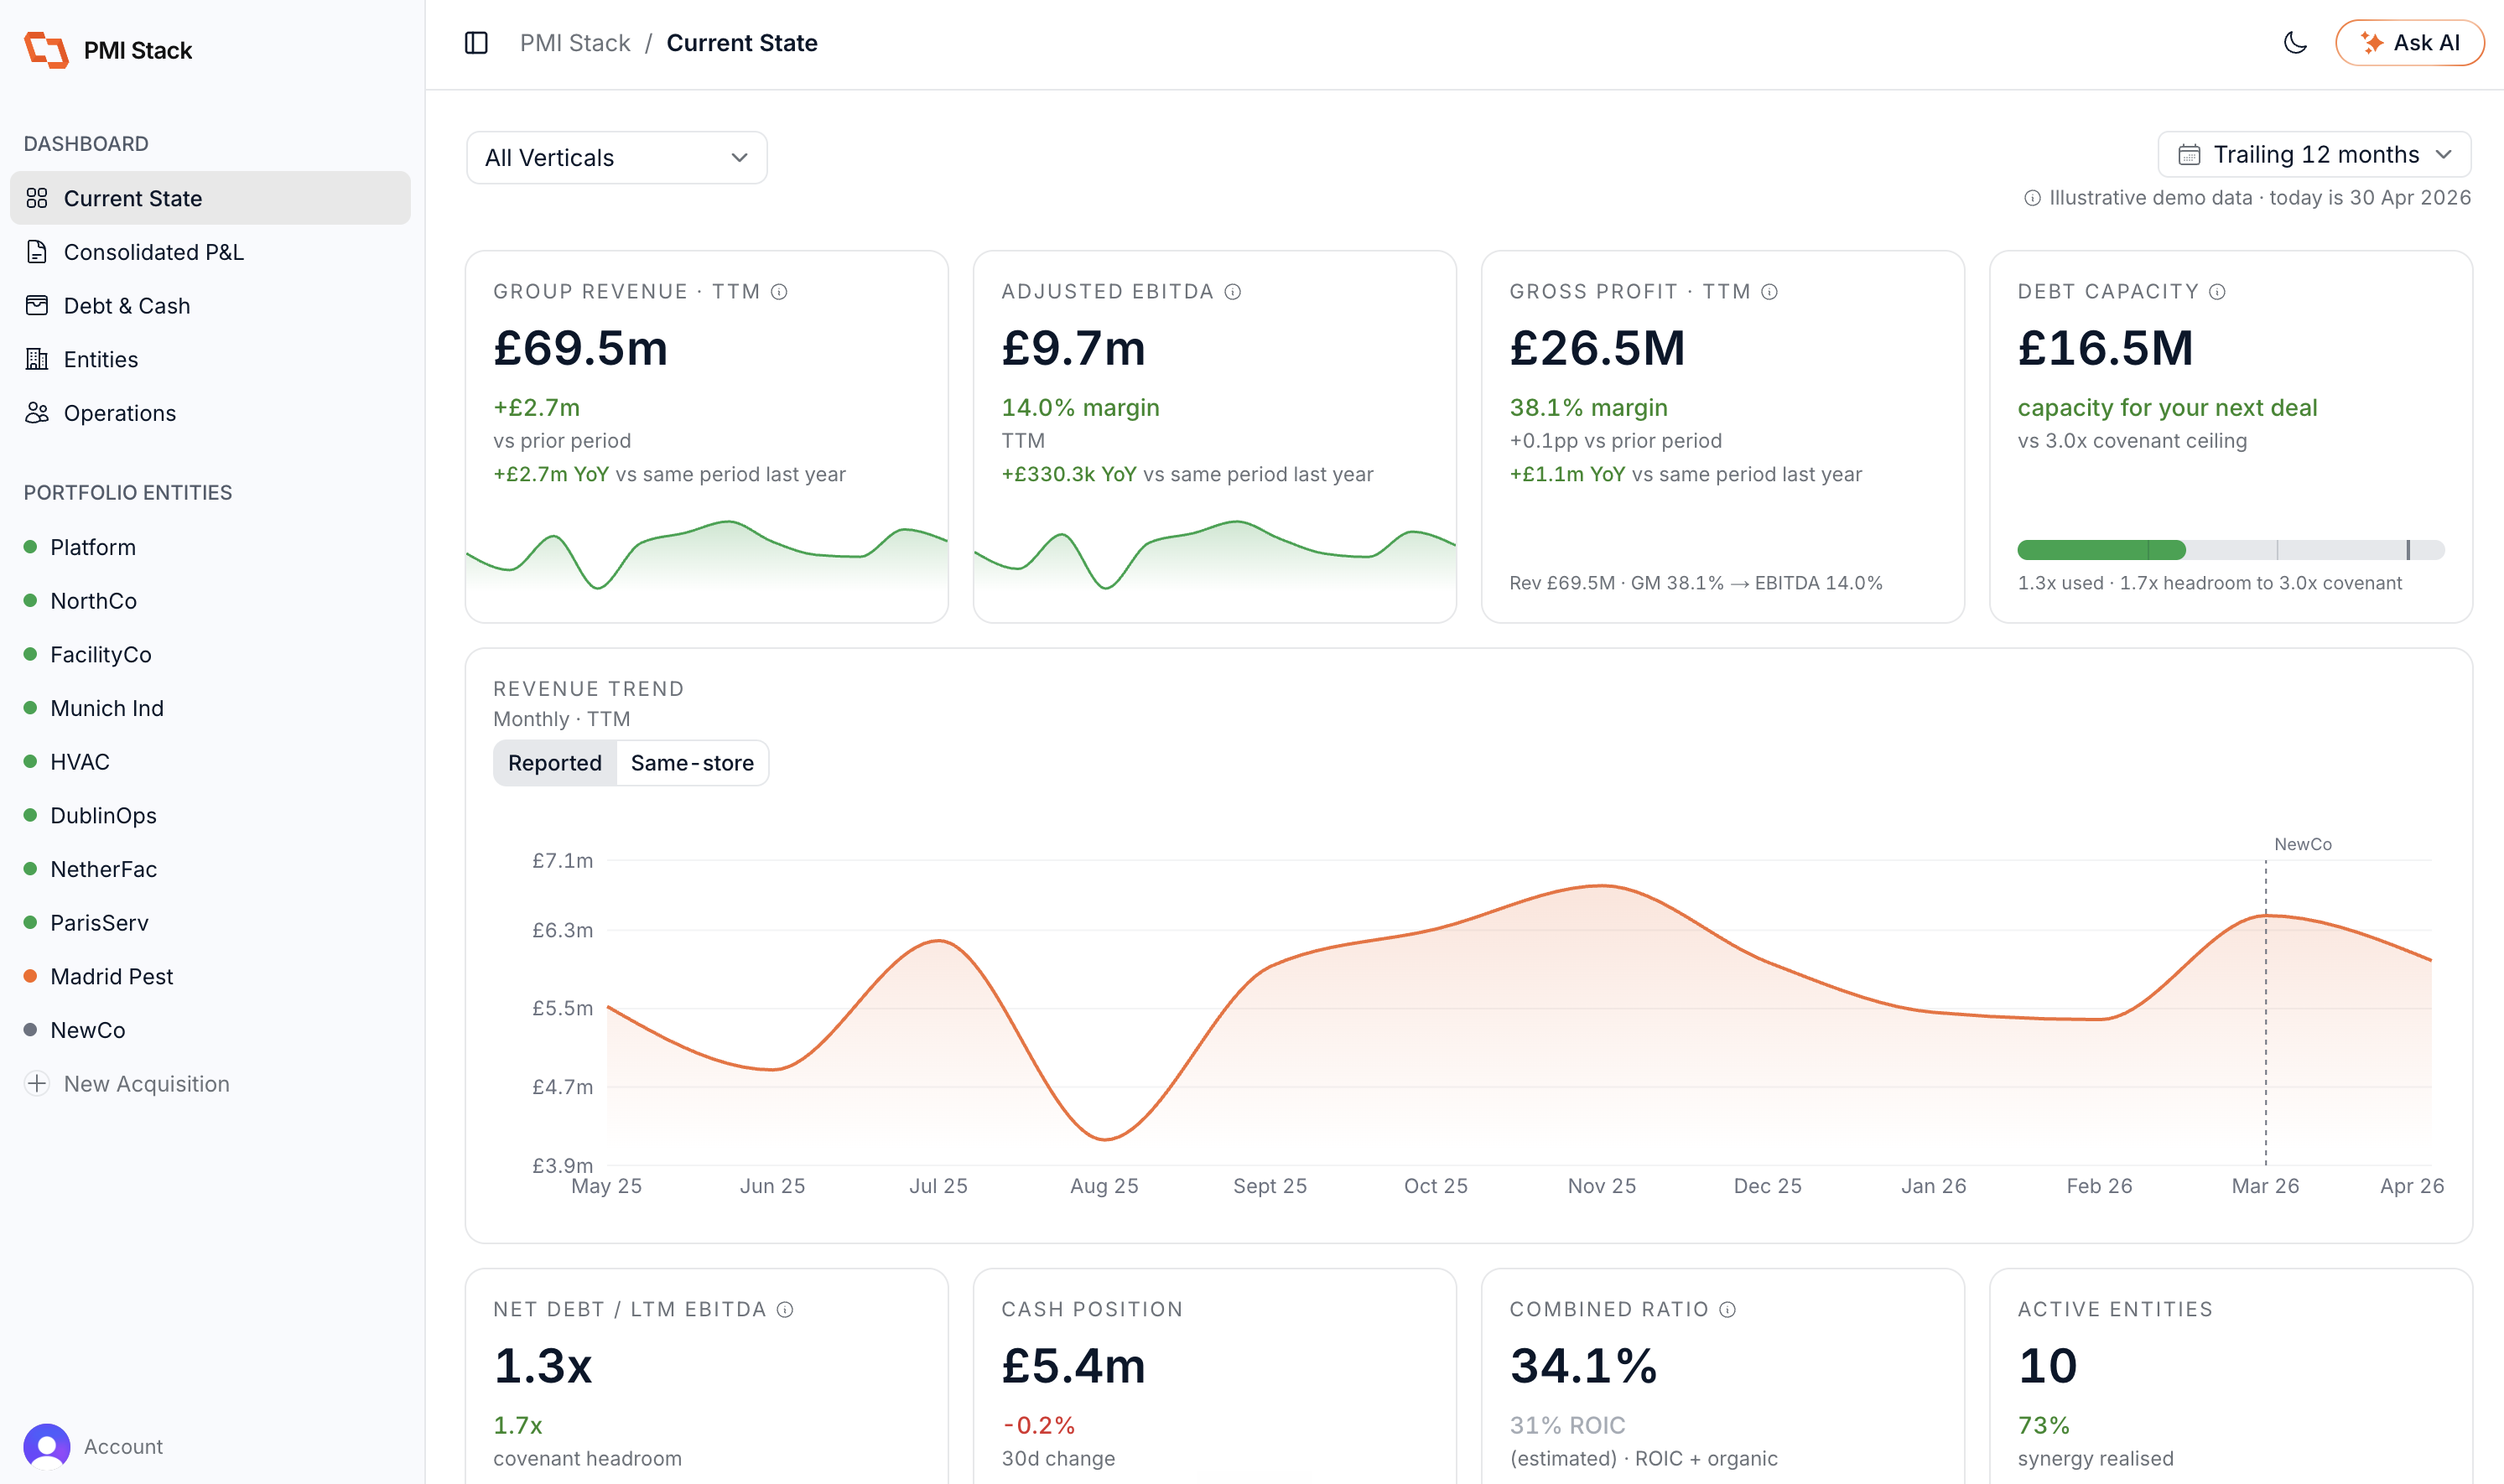Click Current State breadcrumb
This screenshot has height=1484, width=2504.
[x=742, y=43]
